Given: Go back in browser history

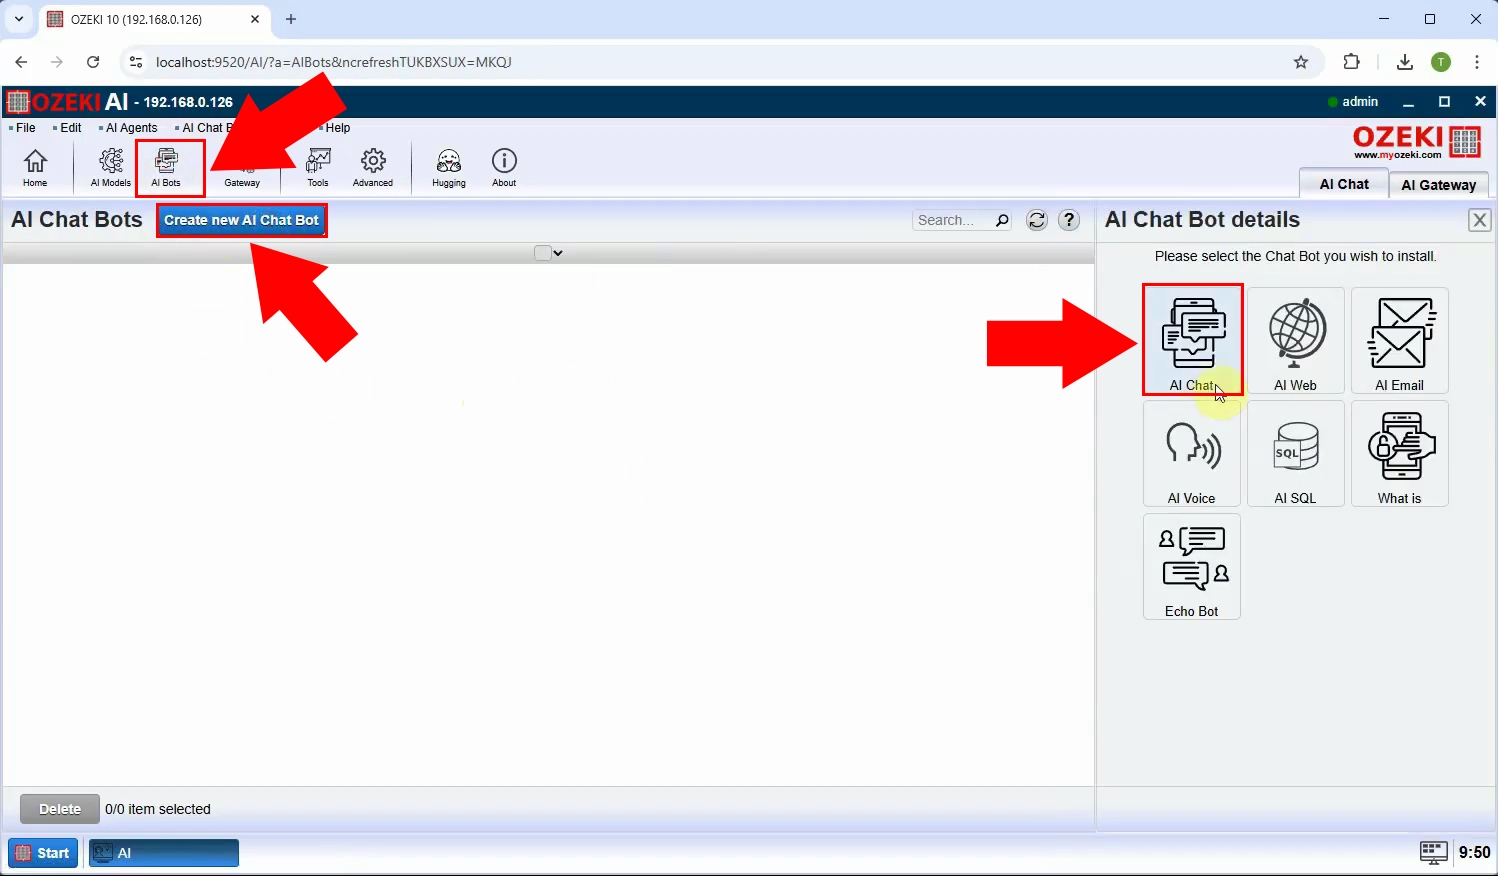Looking at the screenshot, I should [21, 62].
